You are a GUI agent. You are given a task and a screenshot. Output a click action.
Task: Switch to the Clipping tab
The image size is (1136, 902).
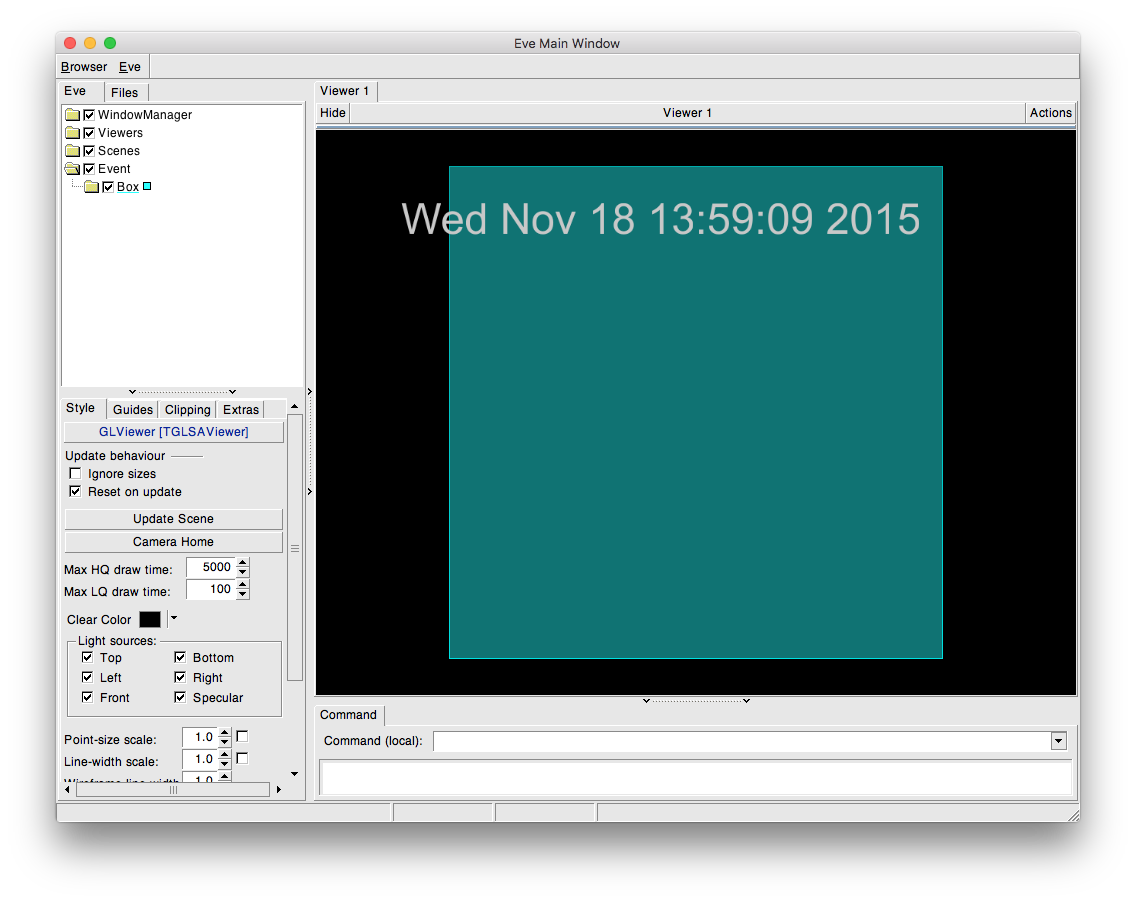(x=188, y=410)
